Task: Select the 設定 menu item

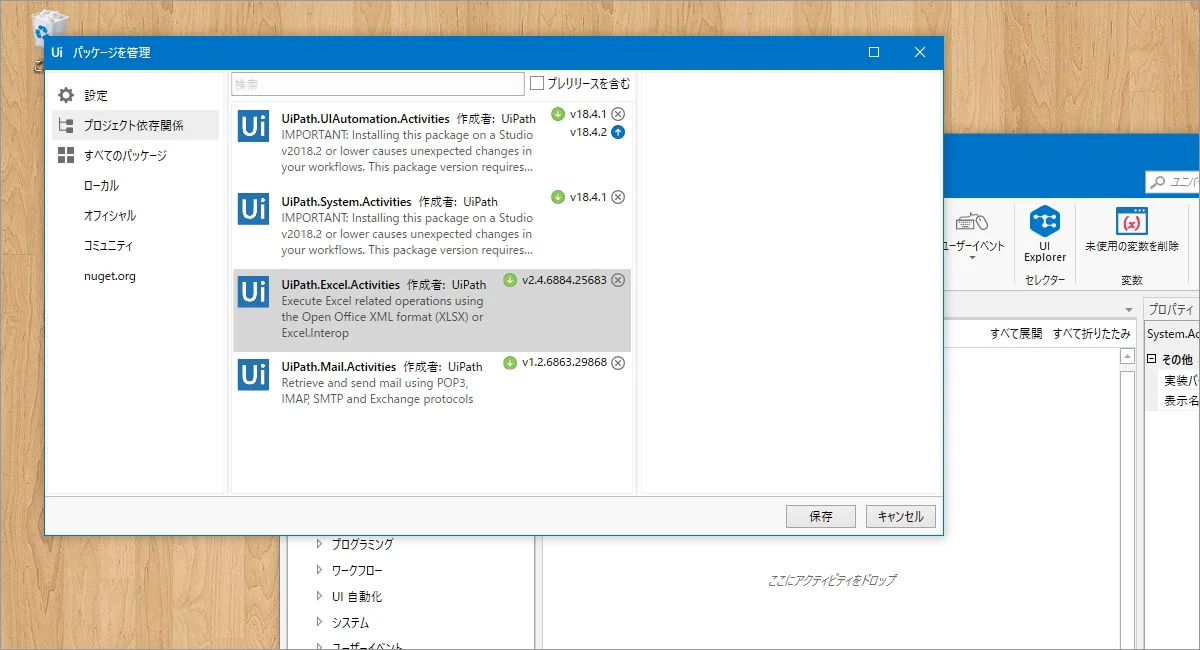Action: 96,95
